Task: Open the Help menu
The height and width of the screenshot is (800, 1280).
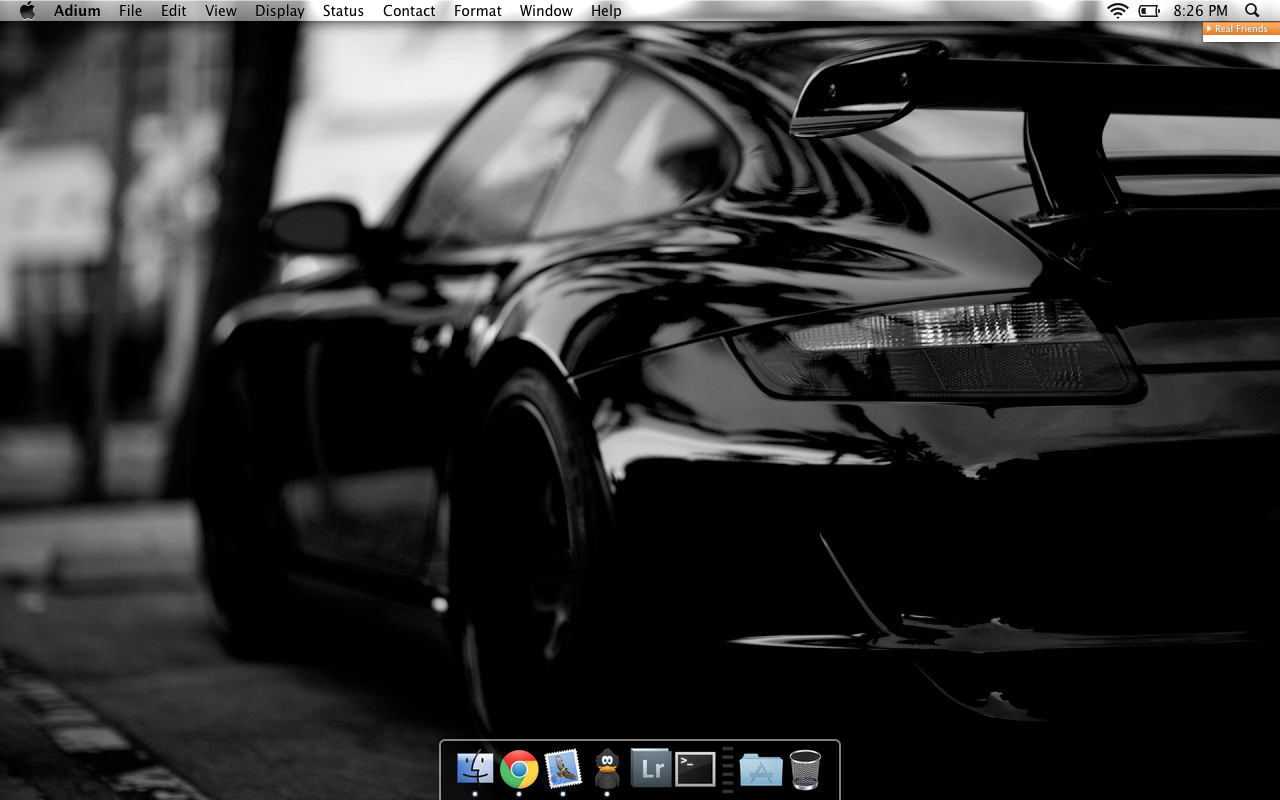Action: click(x=606, y=11)
